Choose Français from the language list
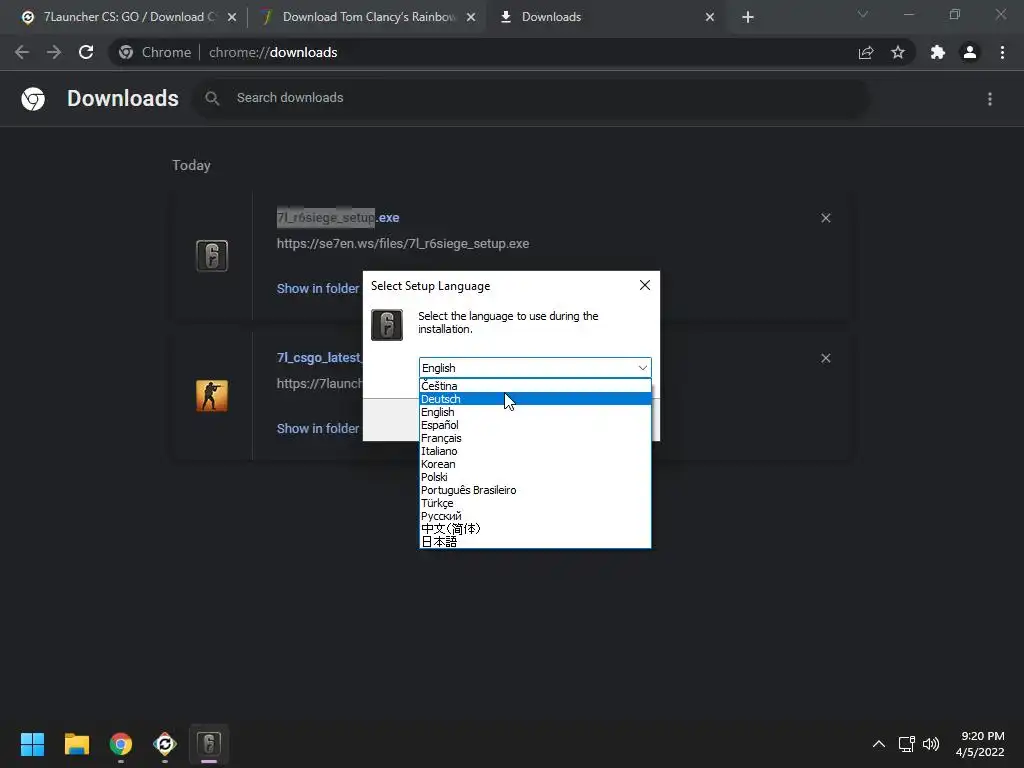Viewport: 1024px width, 768px height. tap(535, 438)
